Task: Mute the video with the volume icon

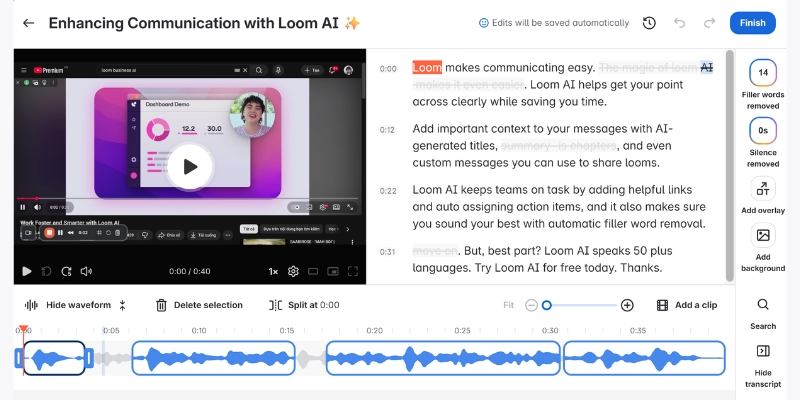Action: point(87,271)
